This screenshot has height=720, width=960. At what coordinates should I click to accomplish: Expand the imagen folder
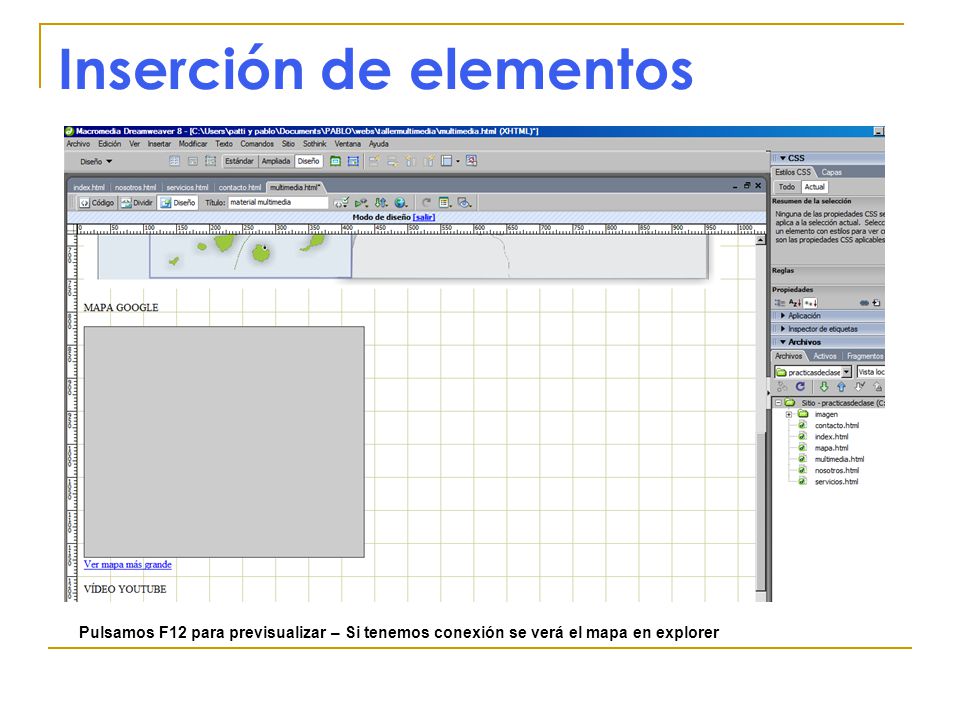[x=789, y=414]
